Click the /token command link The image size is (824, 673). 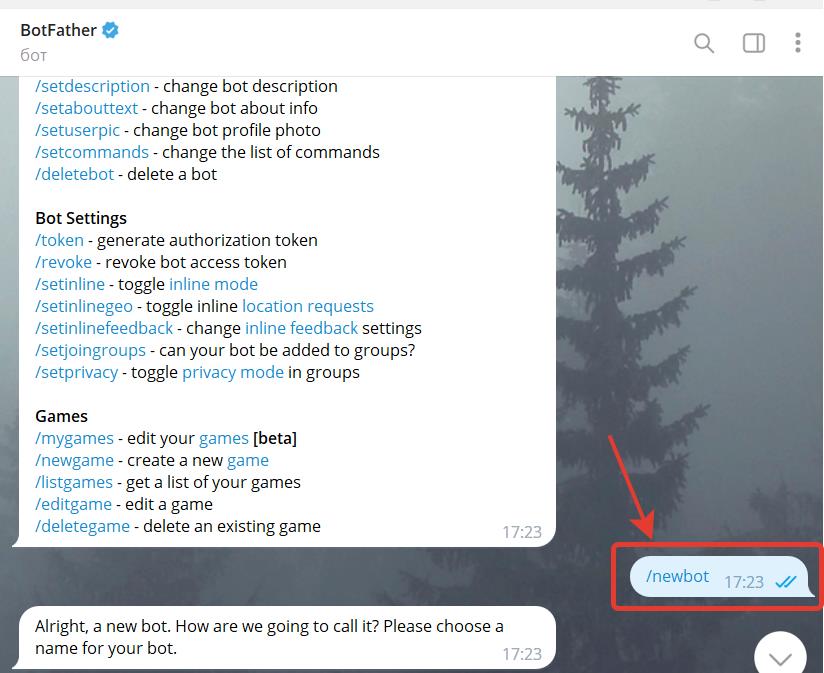click(59, 240)
